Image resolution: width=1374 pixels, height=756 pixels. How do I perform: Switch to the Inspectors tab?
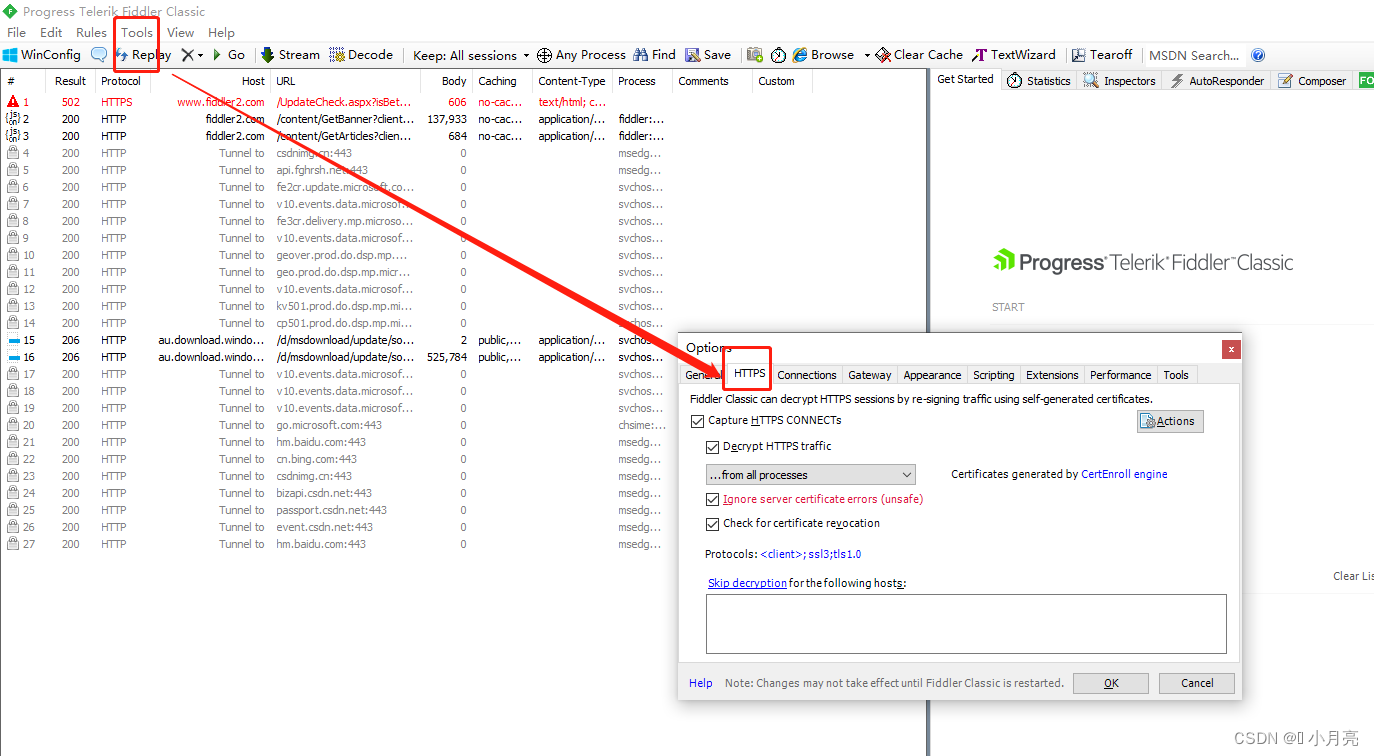1119,81
